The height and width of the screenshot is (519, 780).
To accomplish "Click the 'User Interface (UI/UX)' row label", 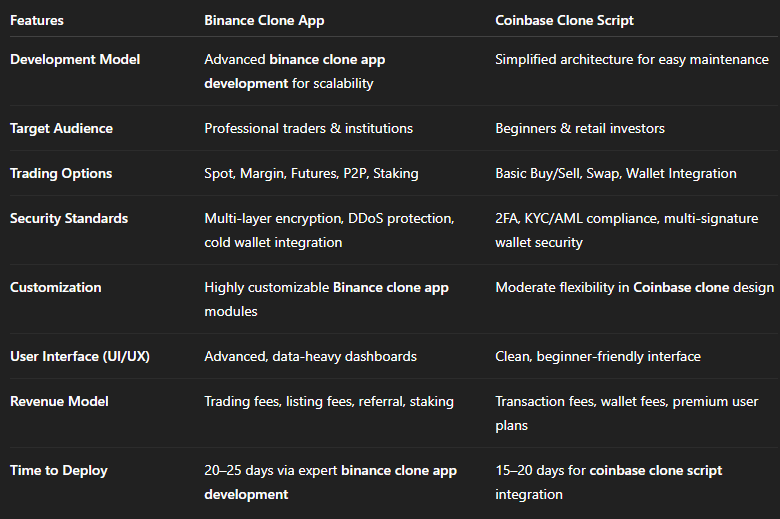I will pos(80,356).
